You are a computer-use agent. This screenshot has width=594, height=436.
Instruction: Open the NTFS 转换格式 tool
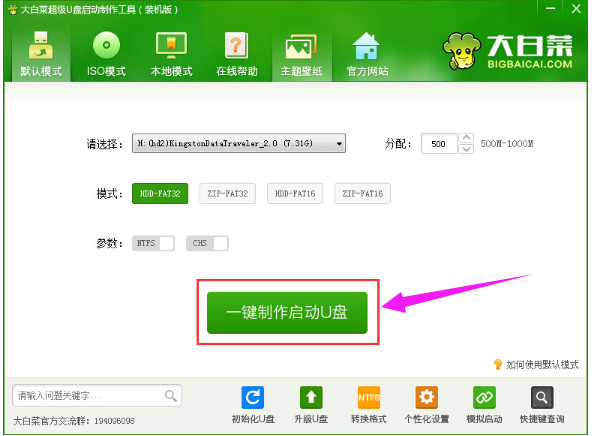coord(369,397)
